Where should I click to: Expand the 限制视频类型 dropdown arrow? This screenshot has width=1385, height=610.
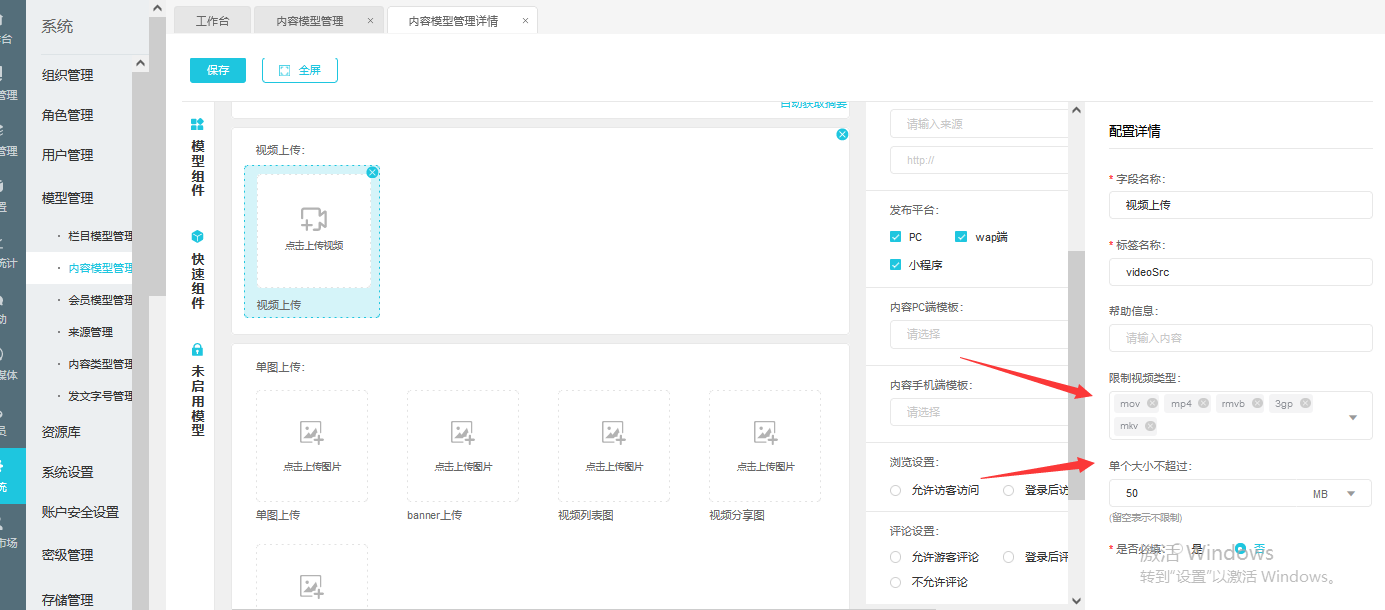(x=1353, y=417)
